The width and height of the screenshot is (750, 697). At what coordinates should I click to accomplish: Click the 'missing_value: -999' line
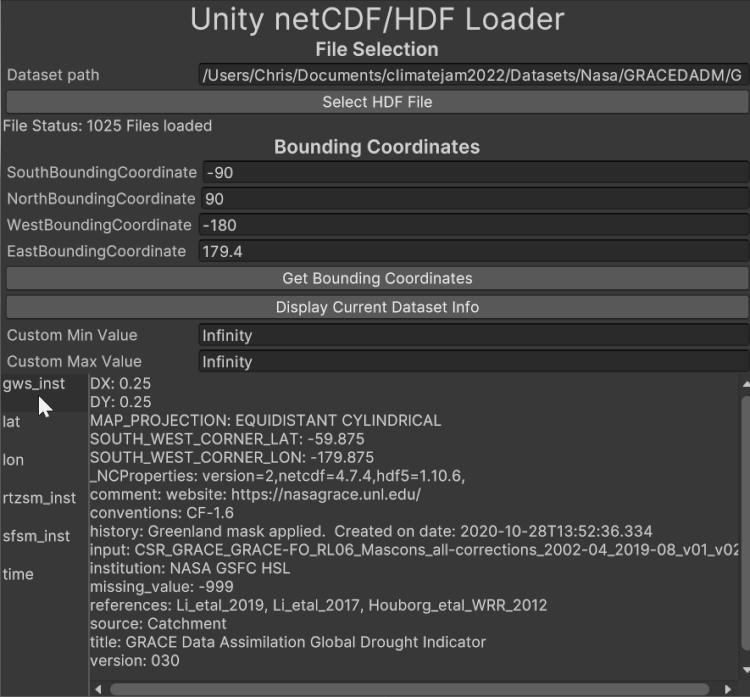pos(162,586)
